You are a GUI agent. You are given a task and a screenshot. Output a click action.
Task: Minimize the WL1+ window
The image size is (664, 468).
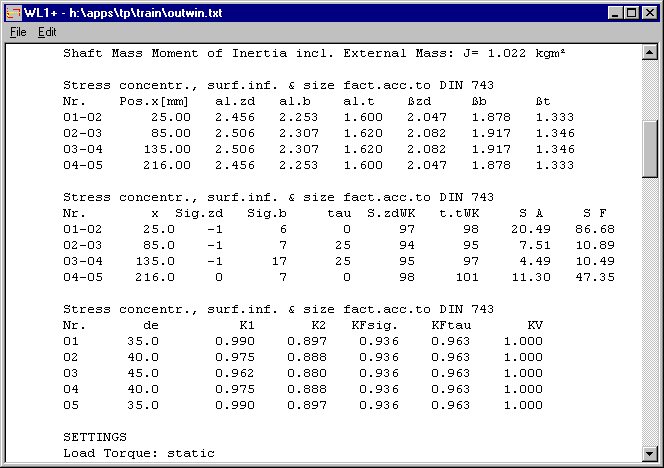(x=612, y=12)
